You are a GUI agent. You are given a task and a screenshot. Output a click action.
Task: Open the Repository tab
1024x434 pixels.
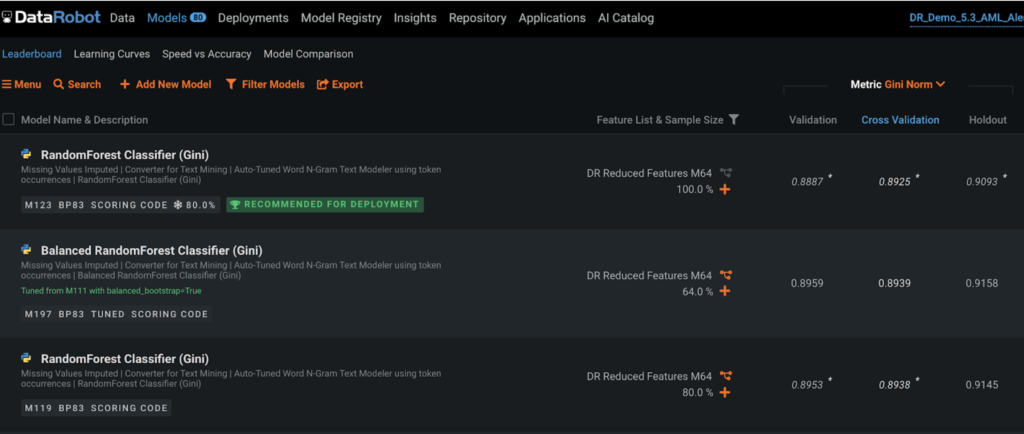[x=477, y=18]
